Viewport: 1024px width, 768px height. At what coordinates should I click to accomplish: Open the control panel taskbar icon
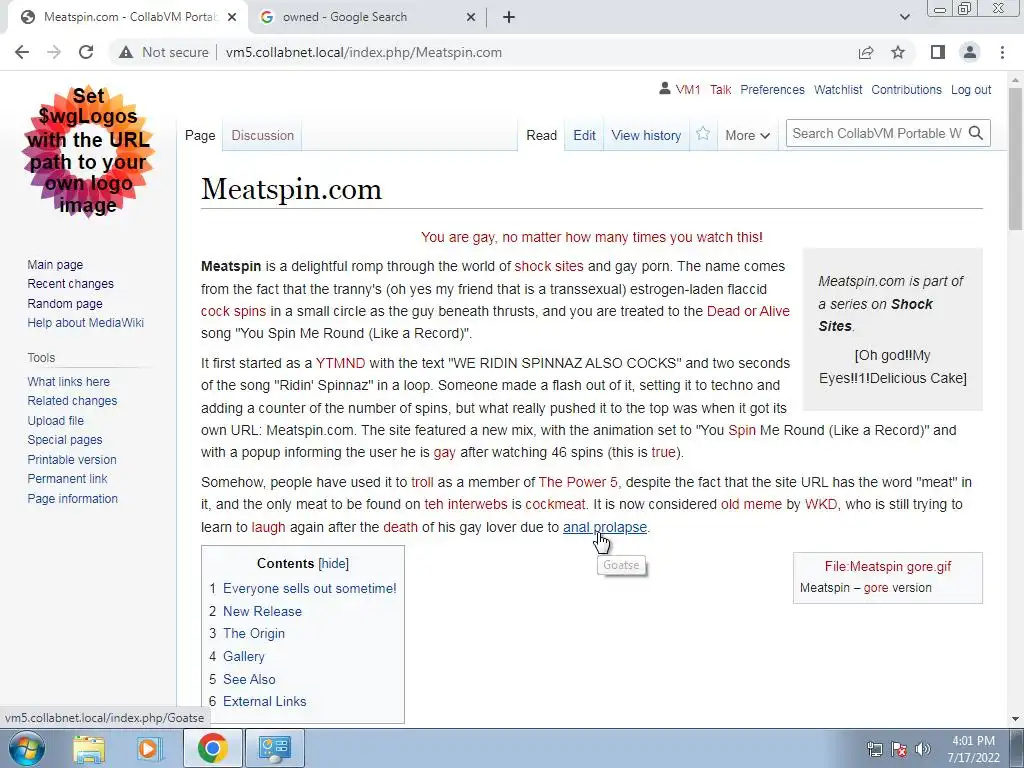274,748
